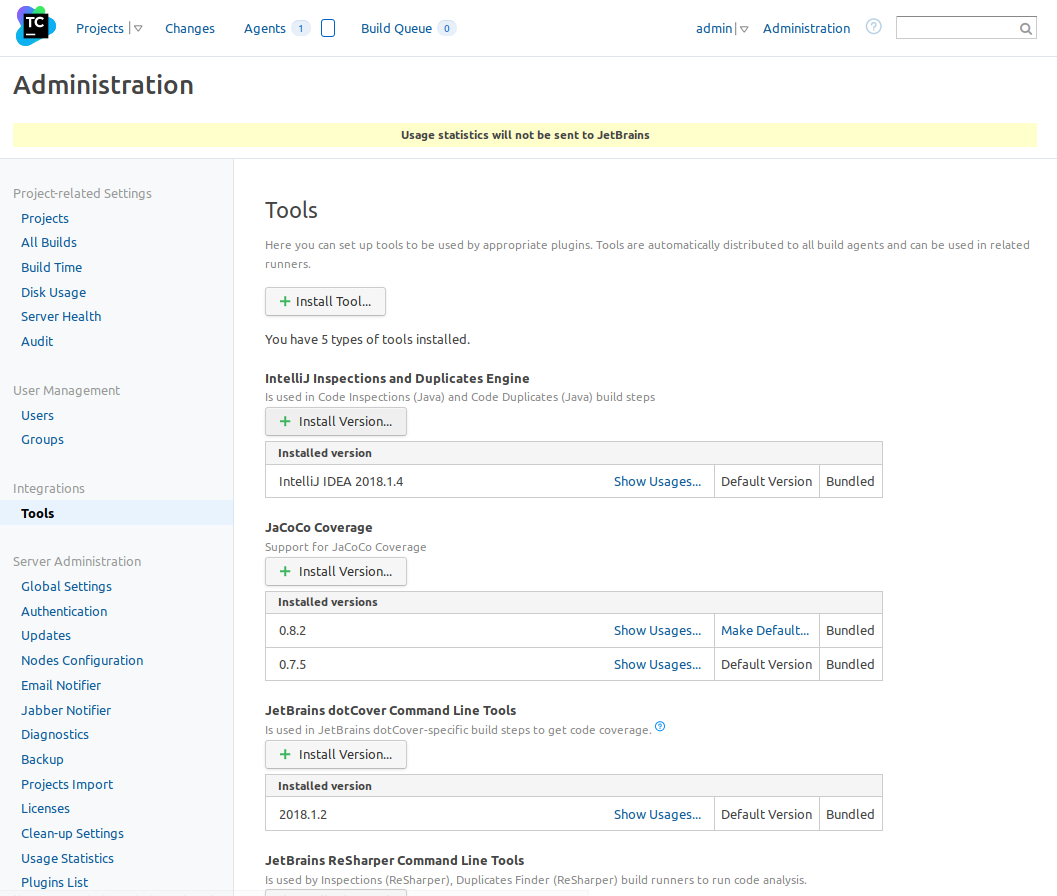Open Authentication settings
This screenshot has width=1057, height=896.
[x=64, y=611]
